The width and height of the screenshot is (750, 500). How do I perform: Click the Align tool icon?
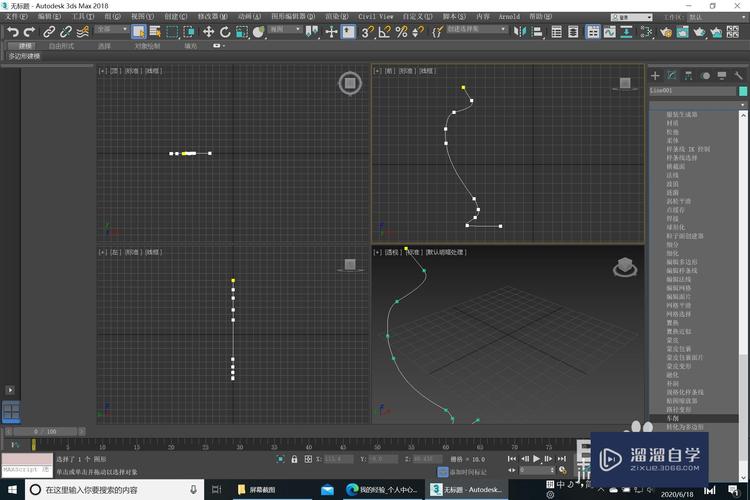point(537,32)
